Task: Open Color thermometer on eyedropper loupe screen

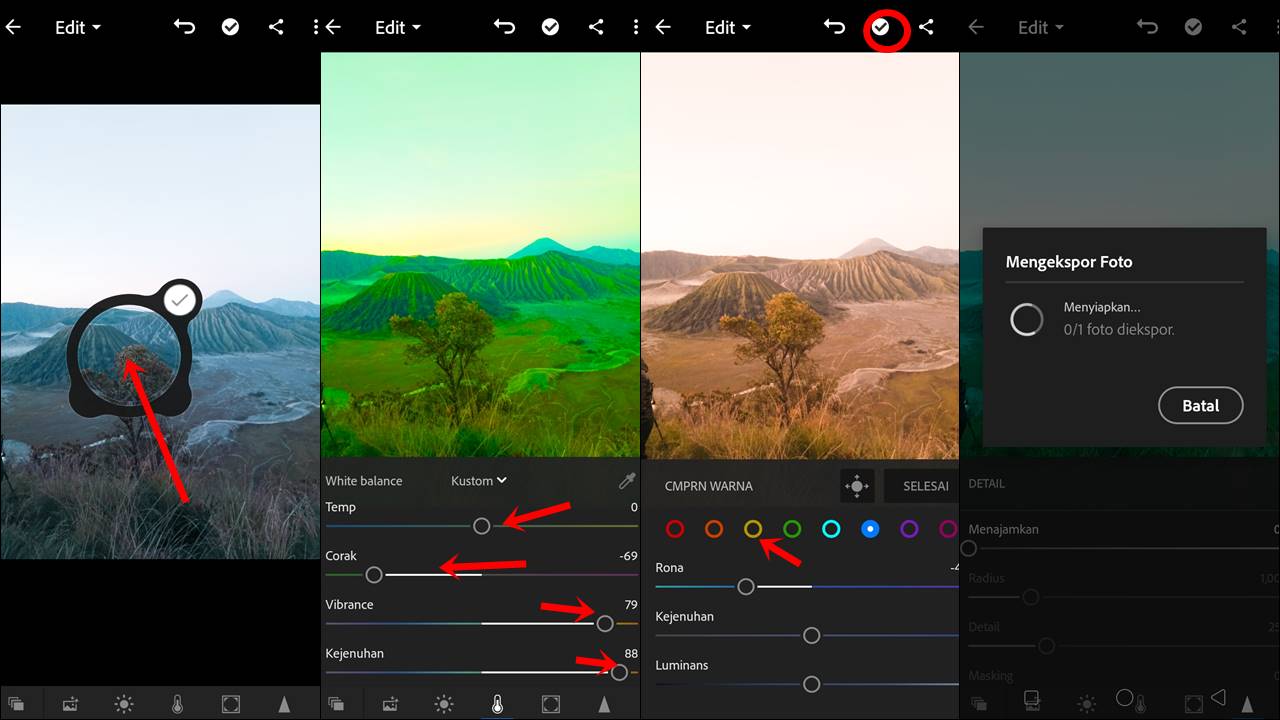Action: click(178, 704)
